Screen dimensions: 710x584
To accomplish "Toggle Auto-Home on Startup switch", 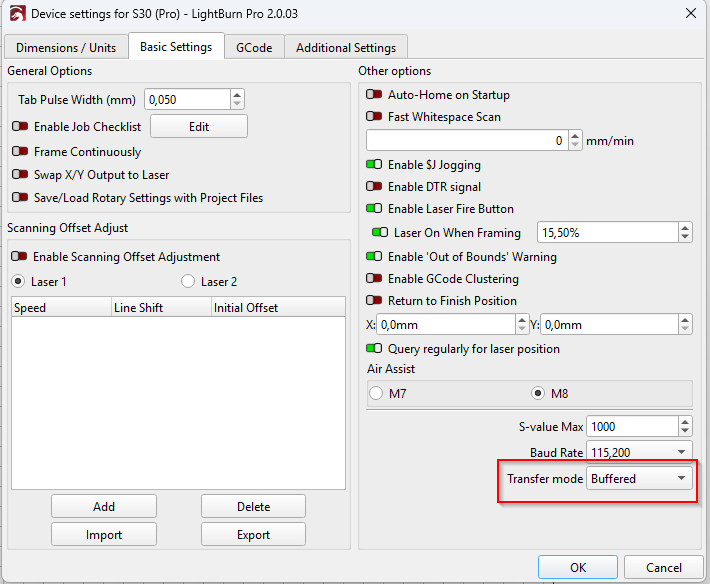I will point(375,95).
